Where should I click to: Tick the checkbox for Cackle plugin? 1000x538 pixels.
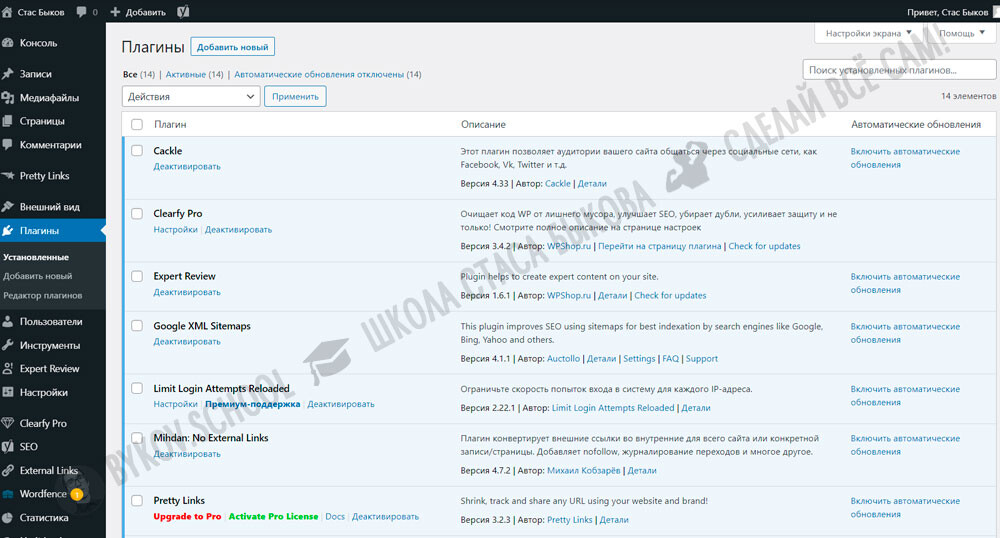[x=137, y=151]
